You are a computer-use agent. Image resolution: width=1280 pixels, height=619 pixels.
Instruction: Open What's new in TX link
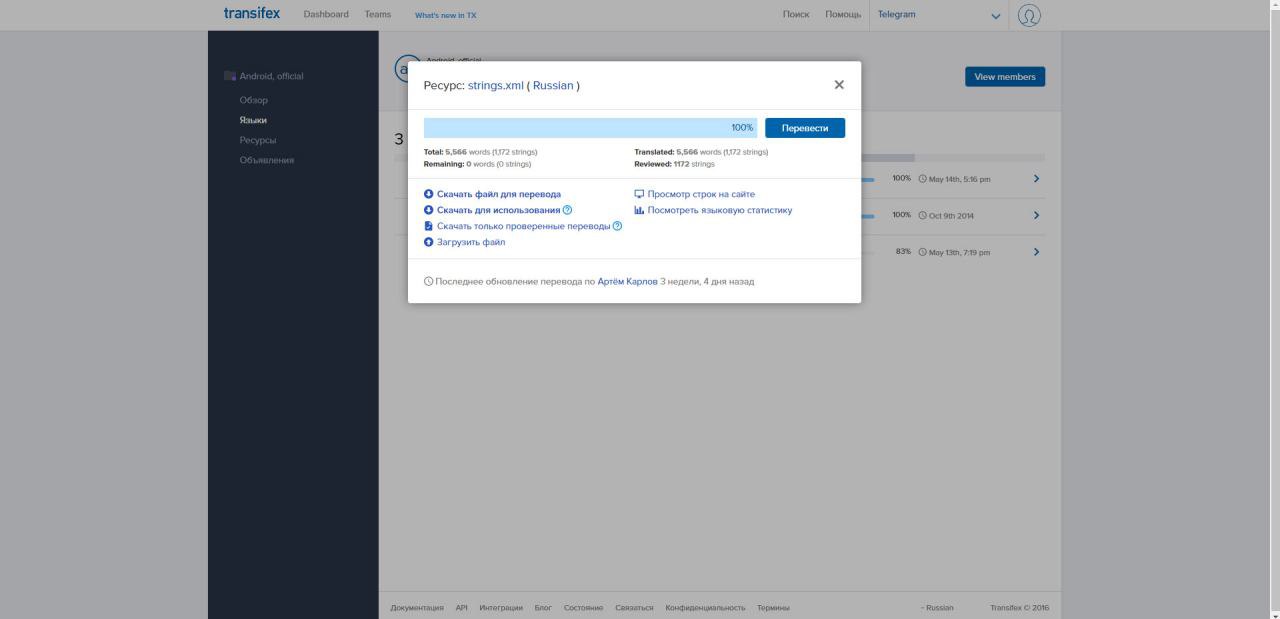446,15
